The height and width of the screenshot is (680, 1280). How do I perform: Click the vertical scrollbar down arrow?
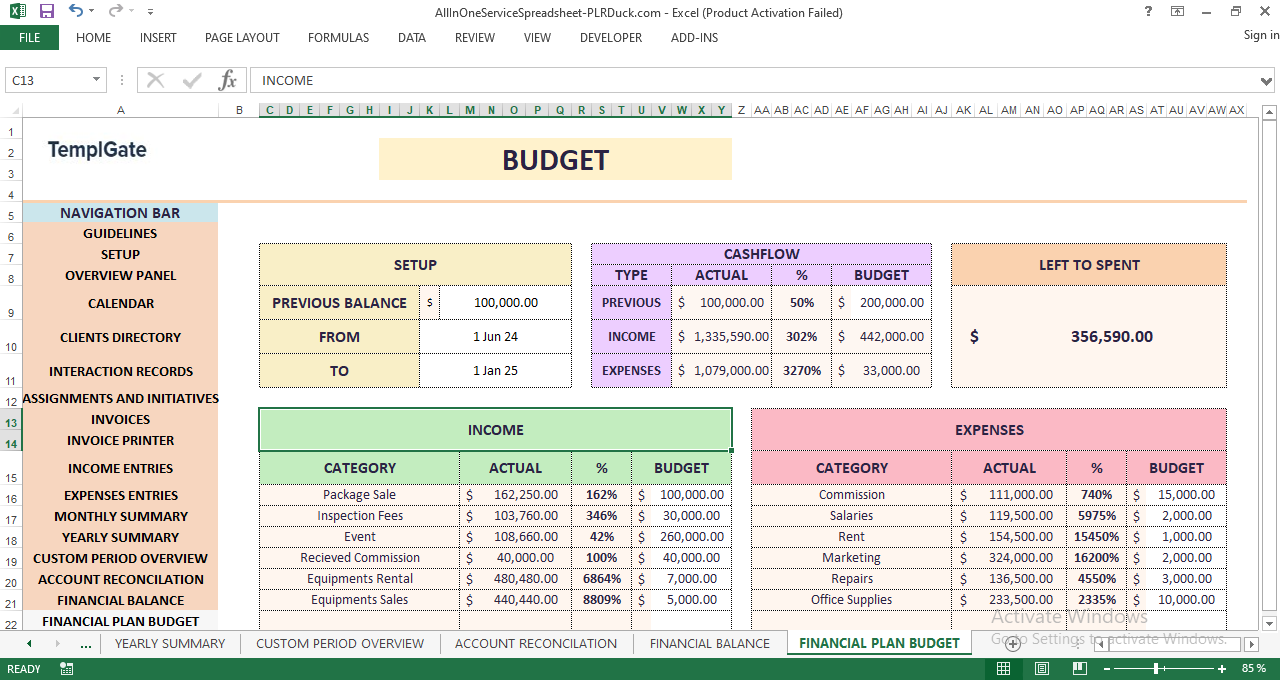pyautogui.click(x=1271, y=624)
